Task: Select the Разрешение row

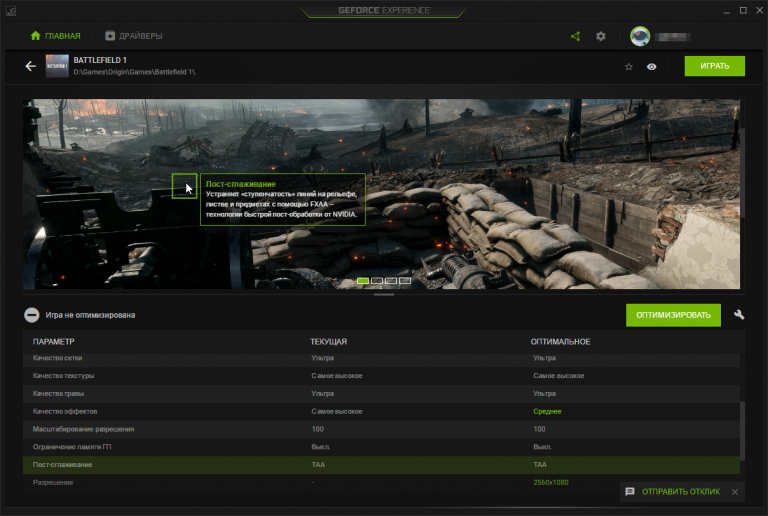Action: [381, 483]
